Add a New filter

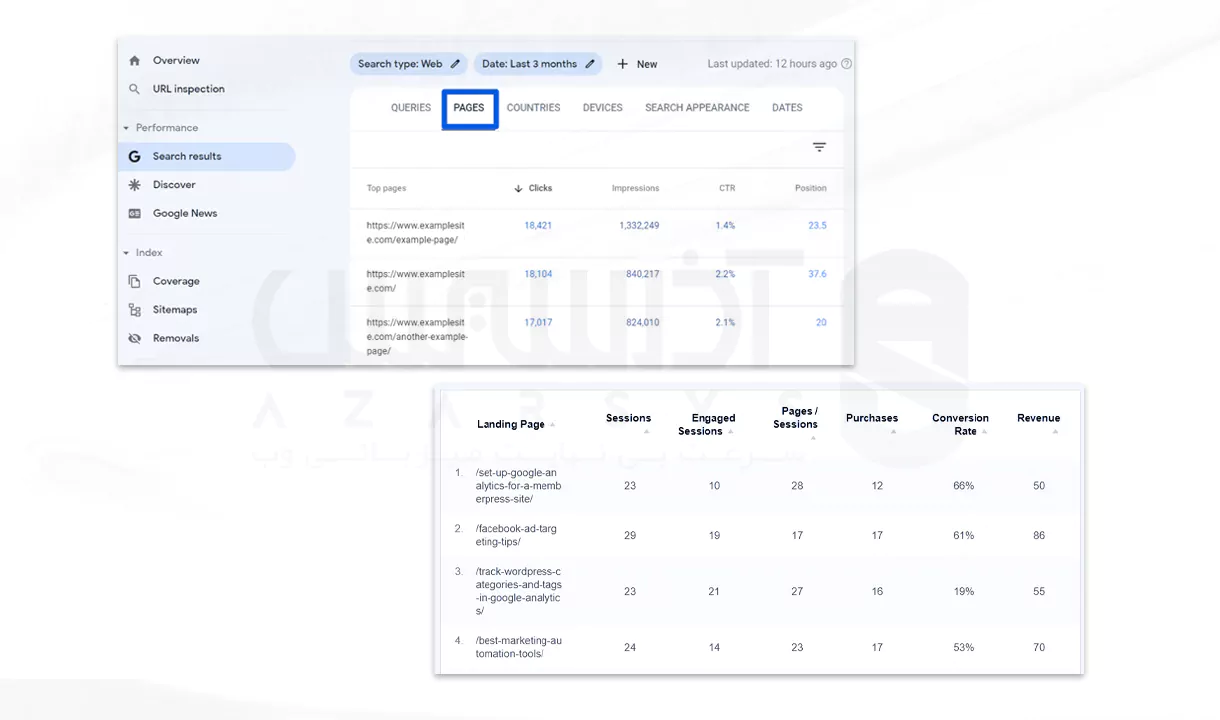(x=637, y=64)
